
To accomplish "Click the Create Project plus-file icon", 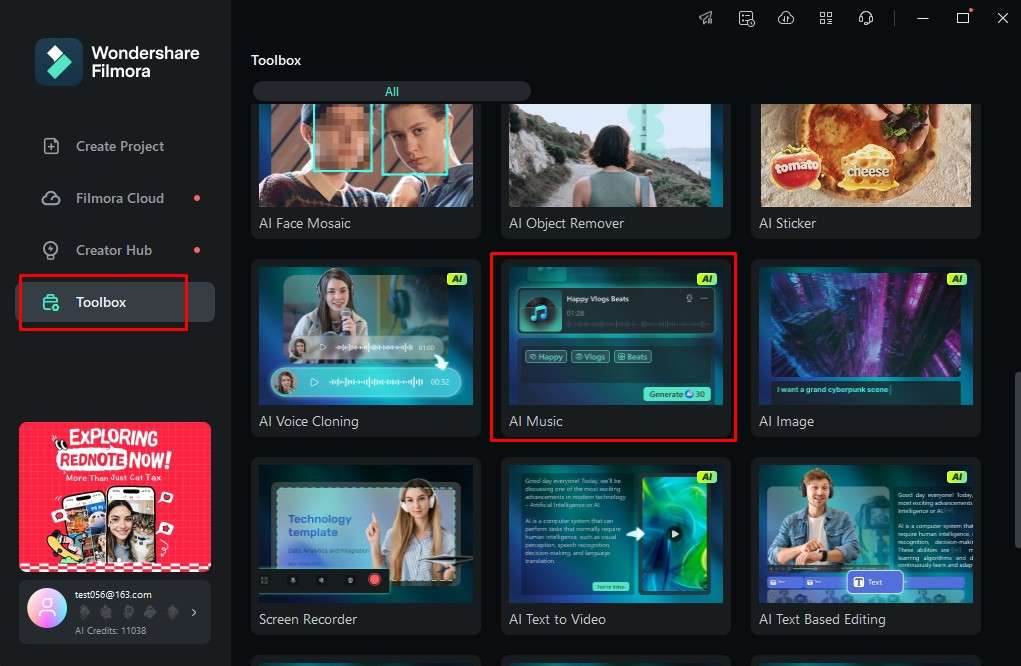I will (51, 146).
